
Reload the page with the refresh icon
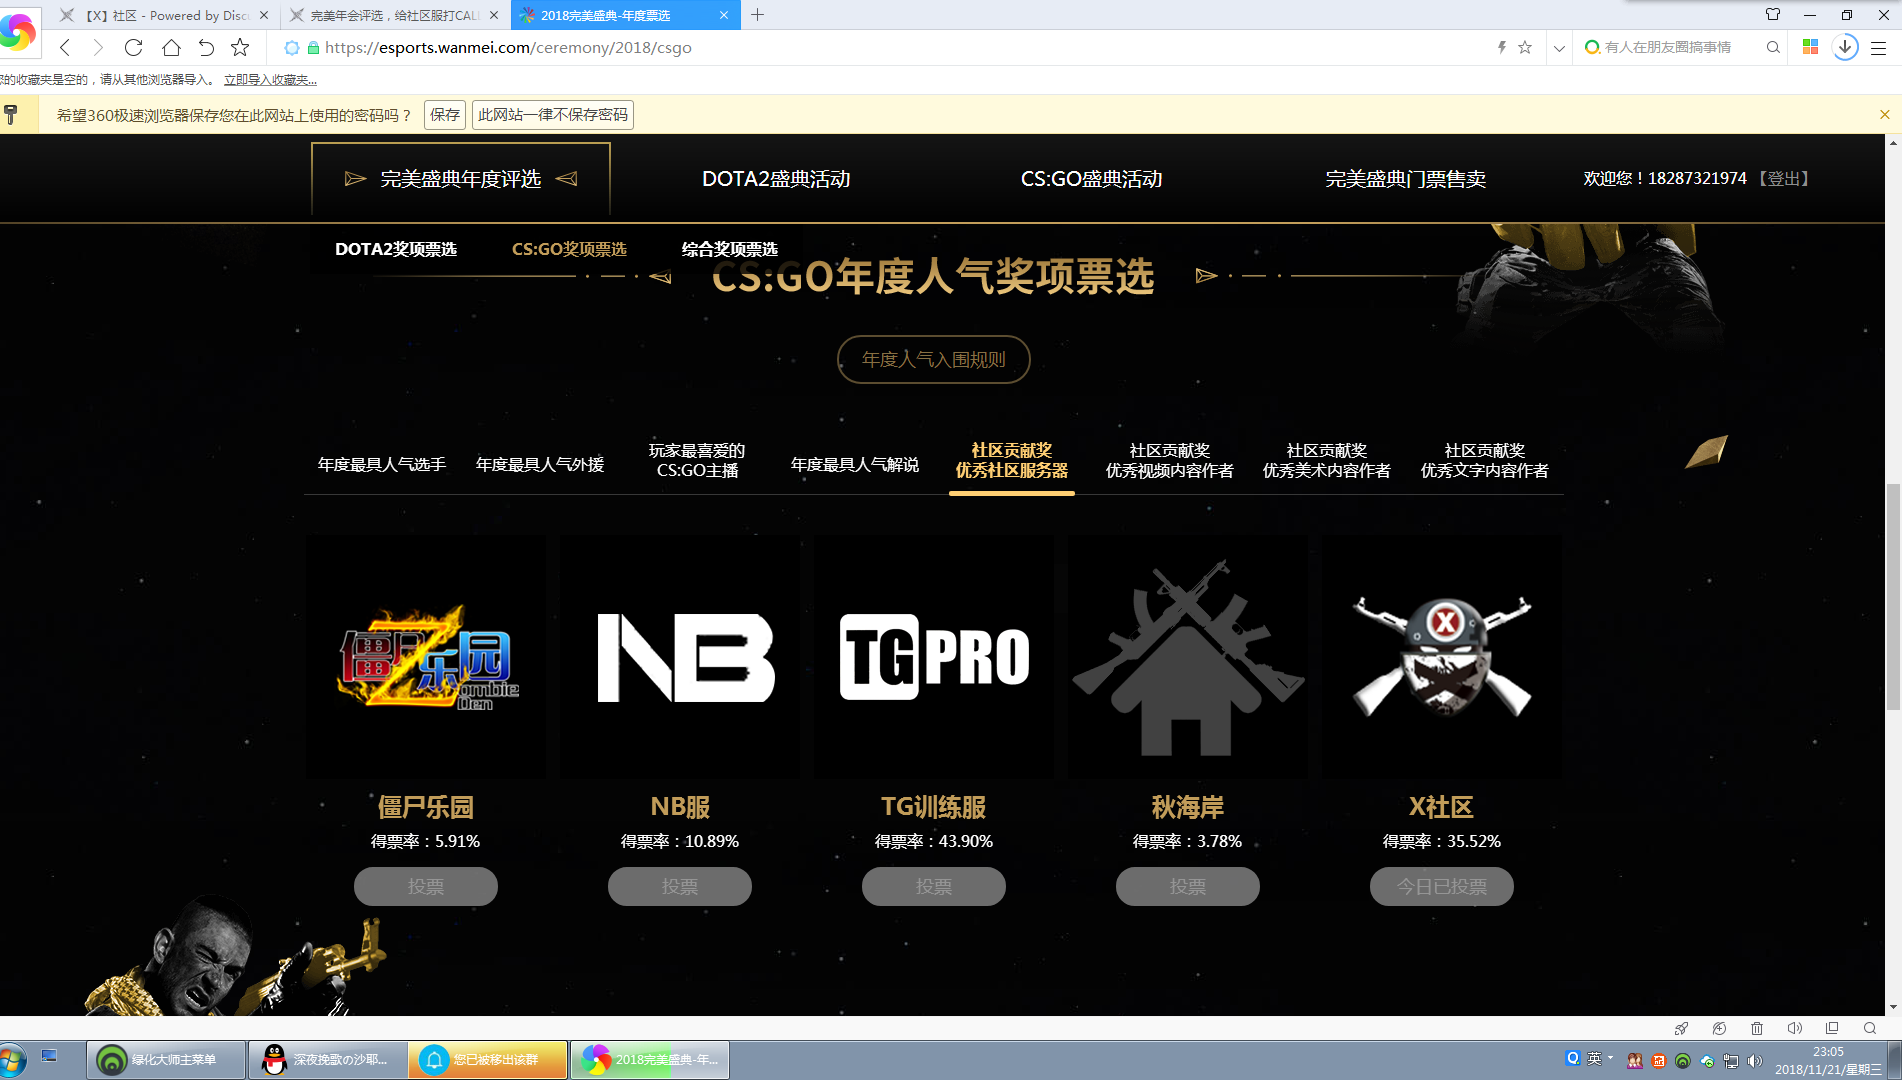pos(133,47)
